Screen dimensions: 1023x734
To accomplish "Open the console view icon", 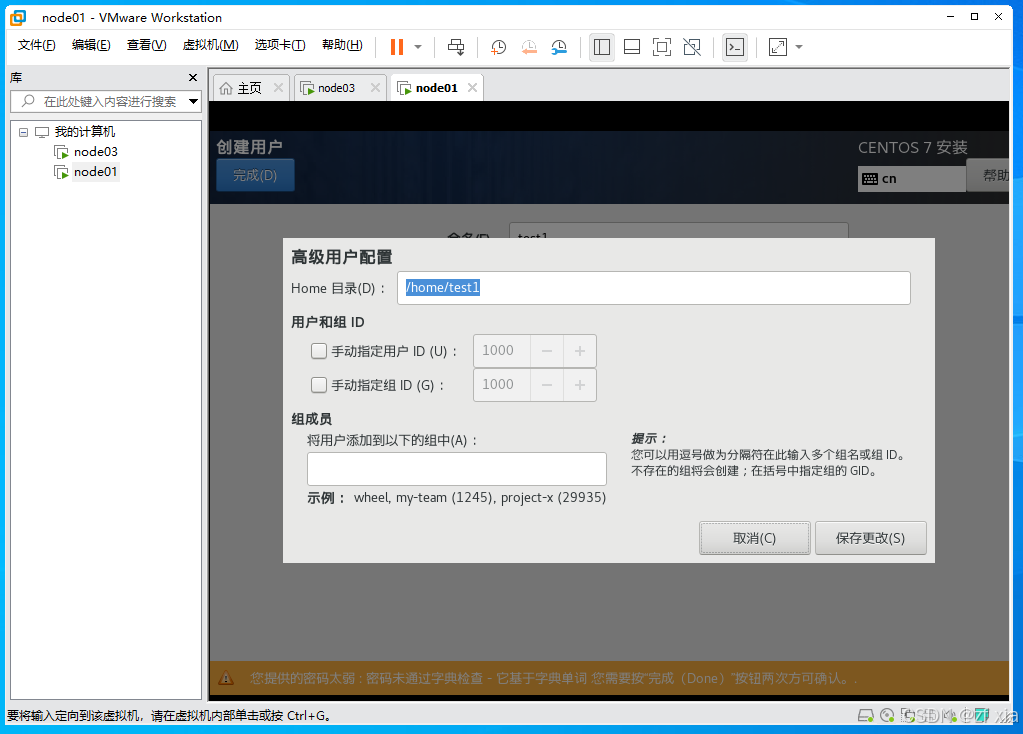I will click(735, 47).
